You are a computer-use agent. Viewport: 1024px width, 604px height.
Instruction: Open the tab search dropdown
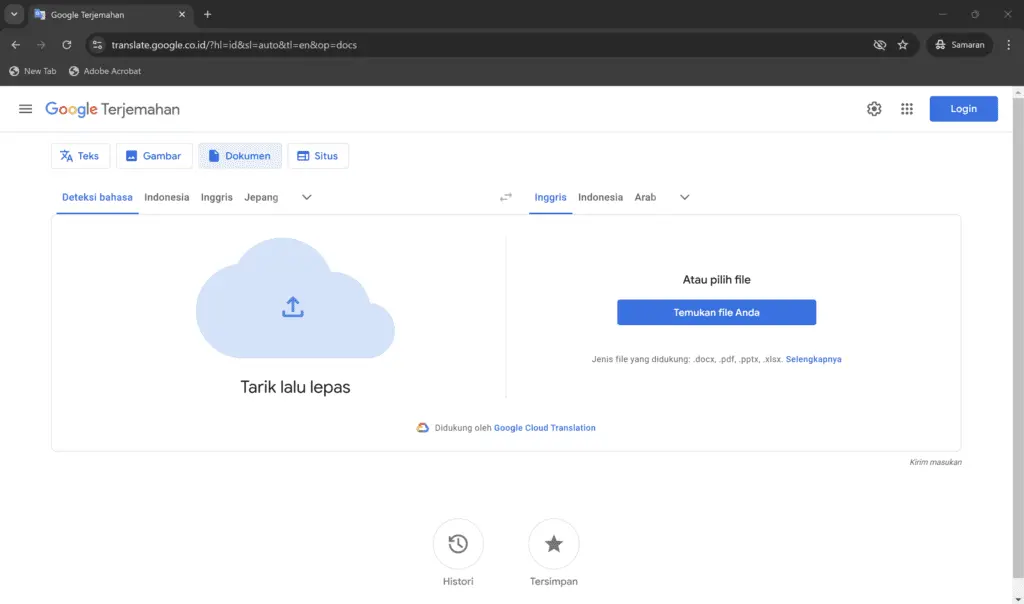click(x=14, y=14)
